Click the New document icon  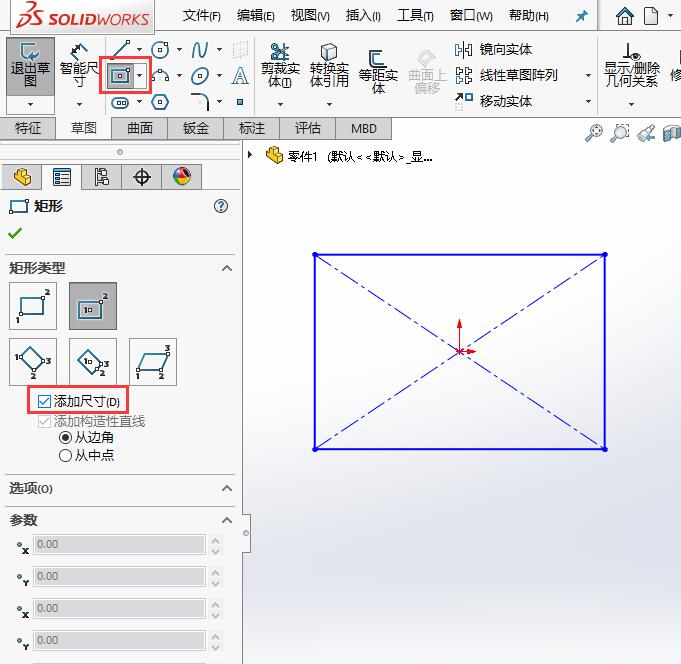(651, 17)
